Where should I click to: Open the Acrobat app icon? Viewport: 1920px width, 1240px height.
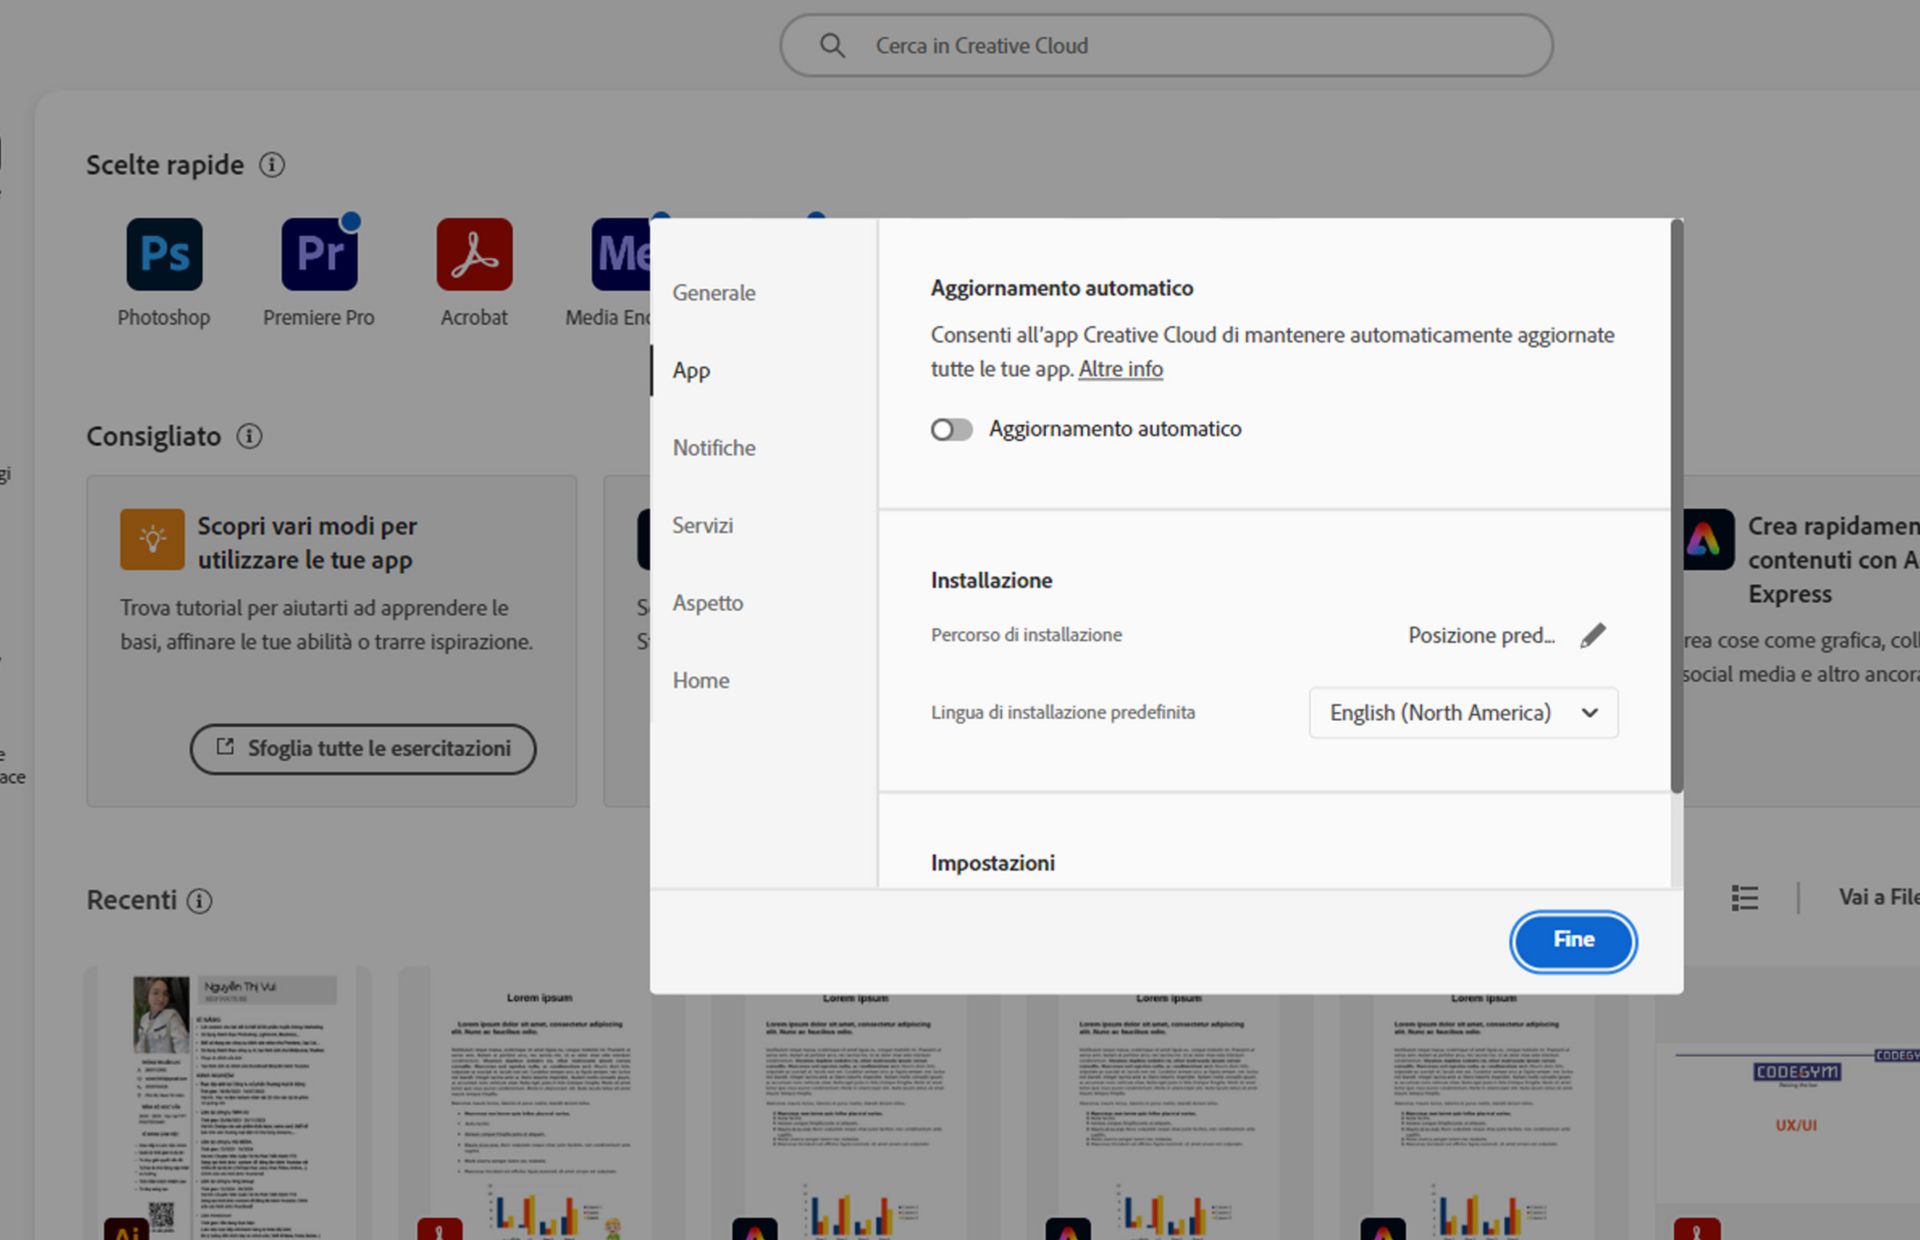[474, 254]
